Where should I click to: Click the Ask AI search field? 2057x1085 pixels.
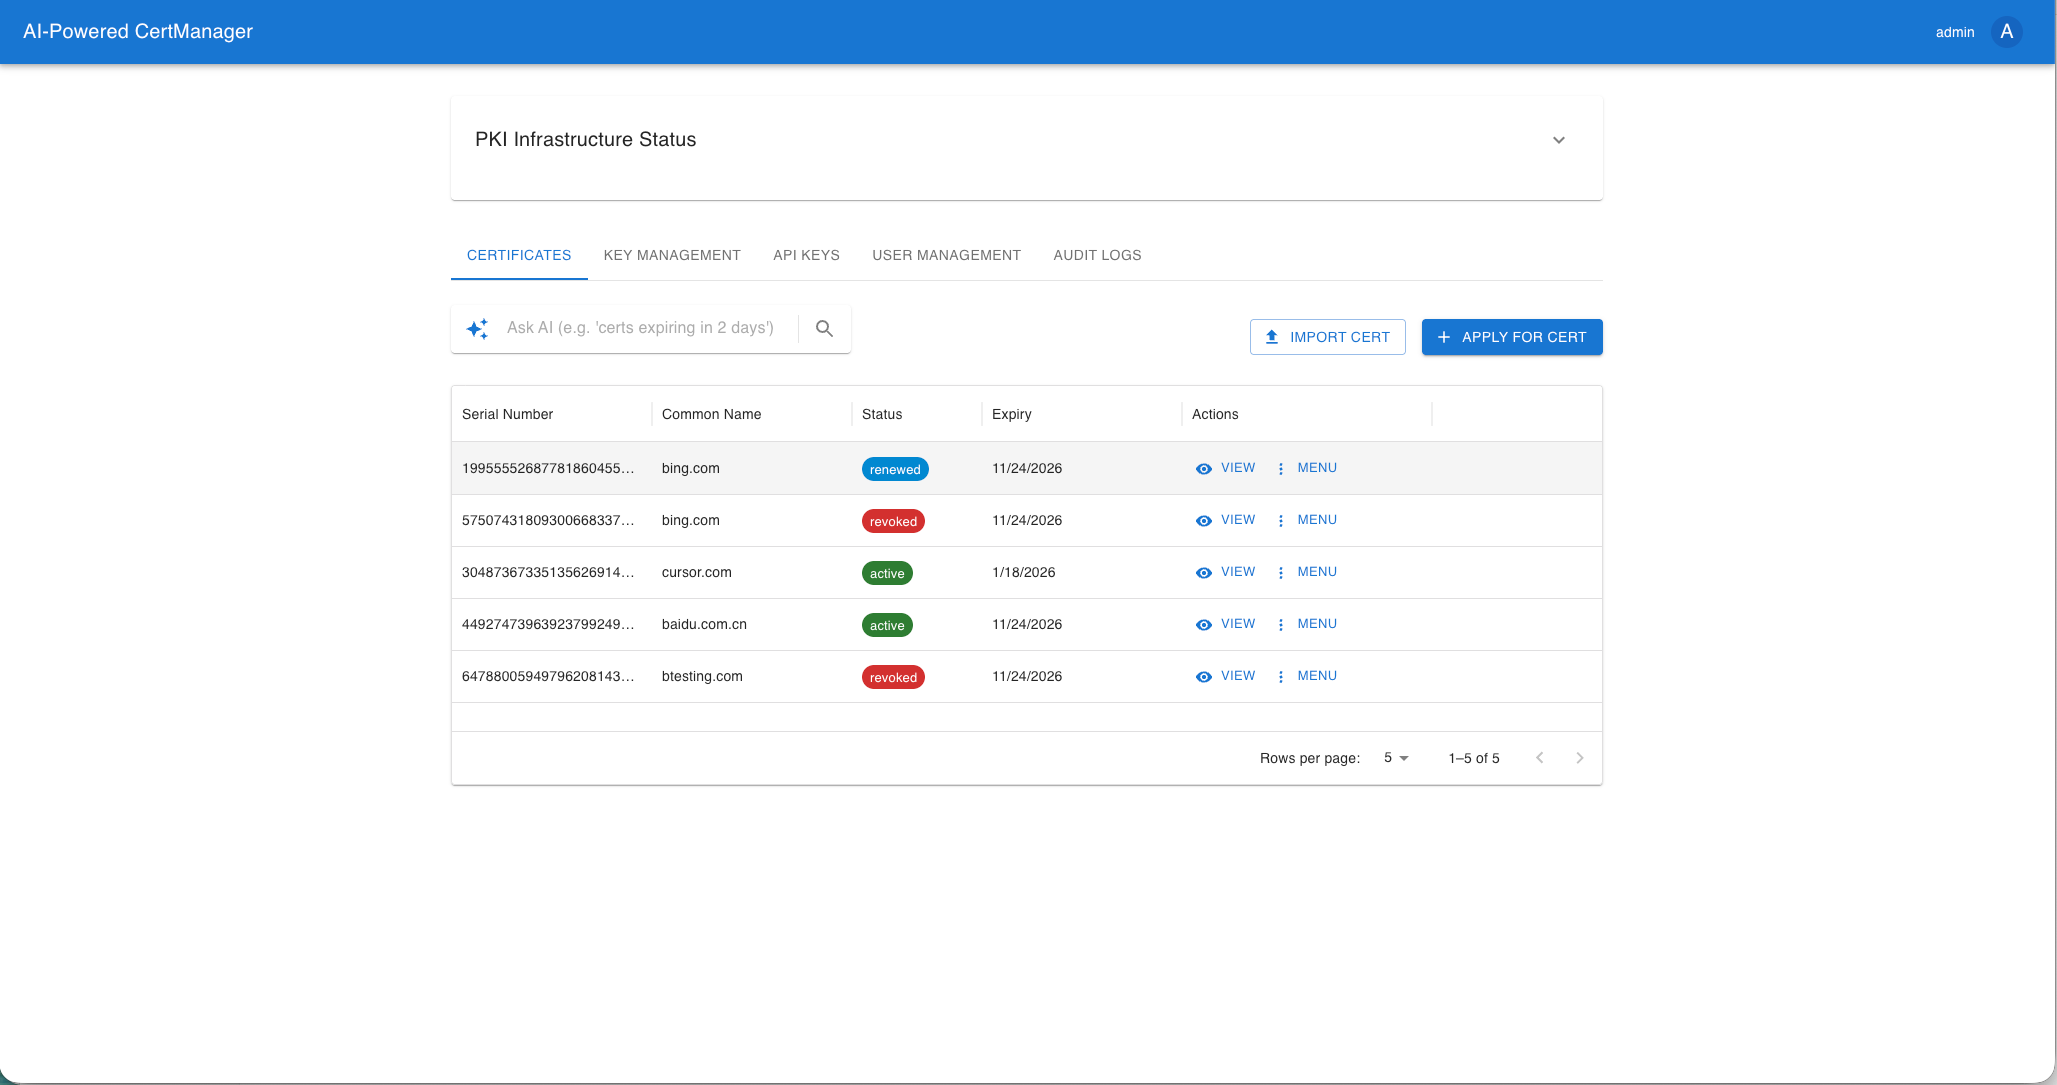[x=640, y=328]
